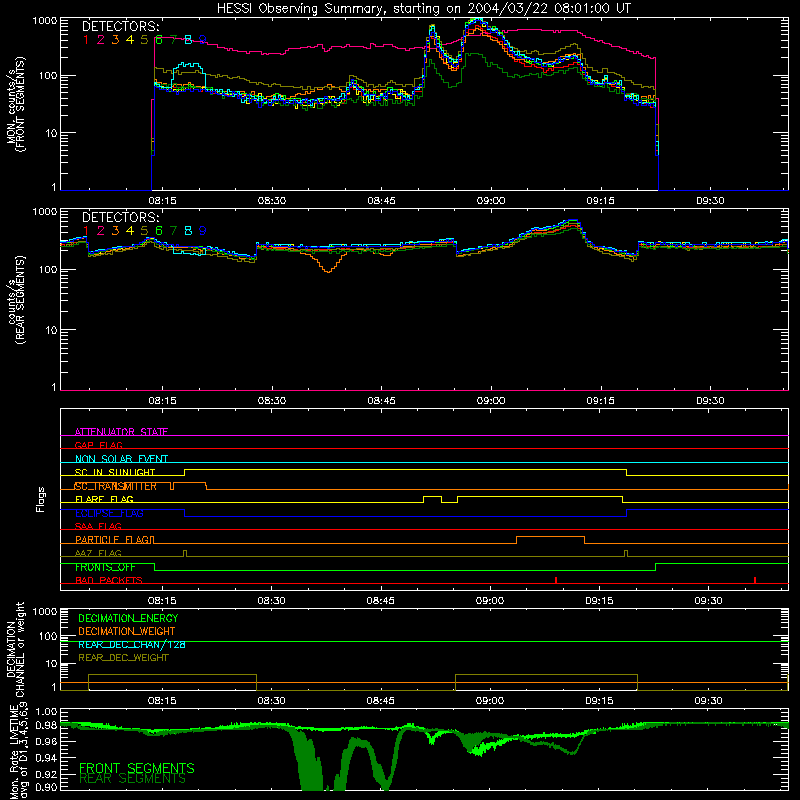The width and height of the screenshot is (800, 800).
Task: Click the PARTICLE_FLAG label
Action: (112, 540)
